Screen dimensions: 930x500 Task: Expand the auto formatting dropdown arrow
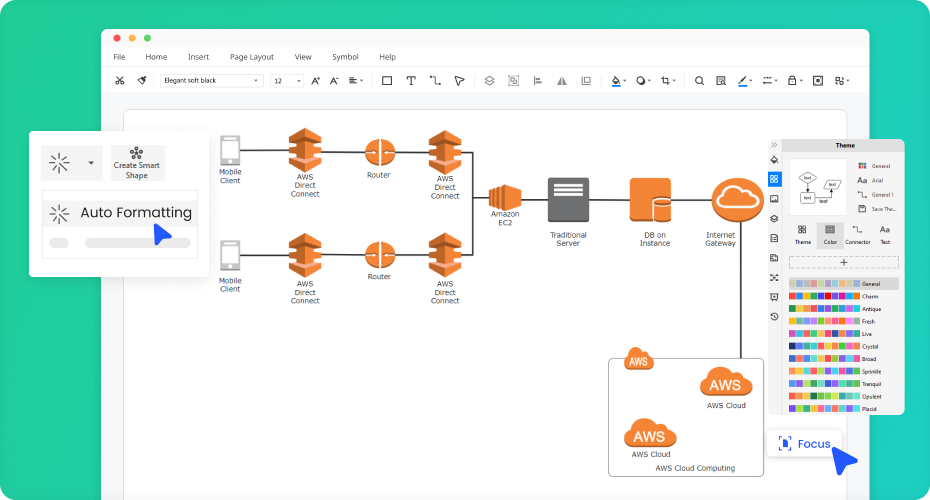pos(91,162)
